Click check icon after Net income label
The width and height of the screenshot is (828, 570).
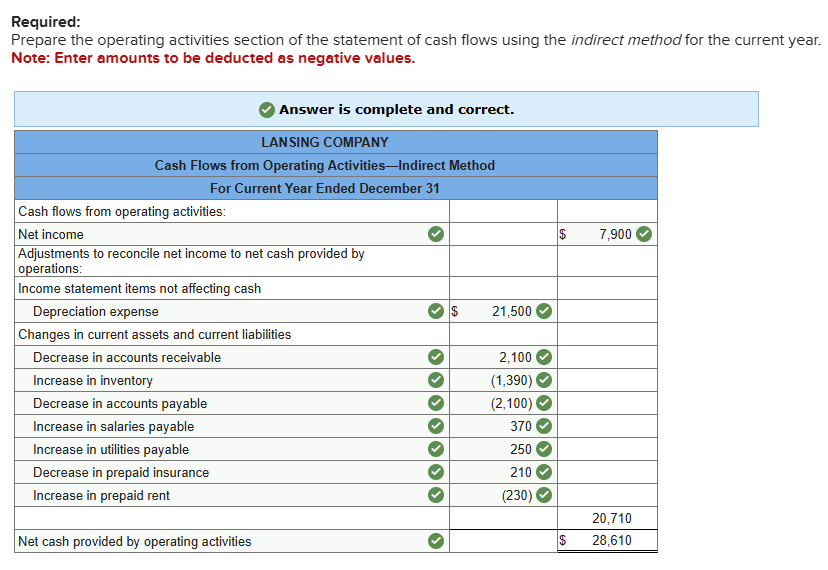point(435,234)
